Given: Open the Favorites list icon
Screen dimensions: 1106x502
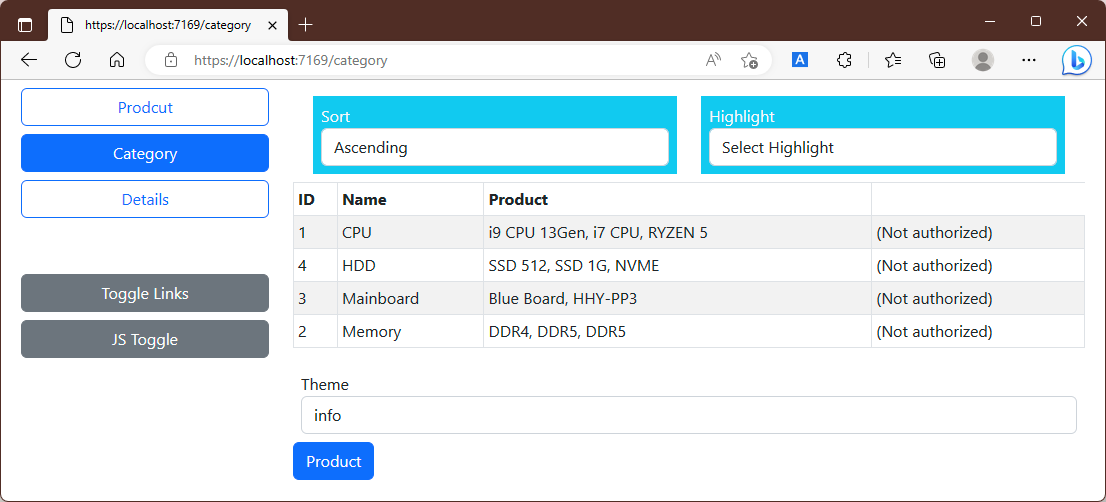Looking at the screenshot, I should (893, 60).
